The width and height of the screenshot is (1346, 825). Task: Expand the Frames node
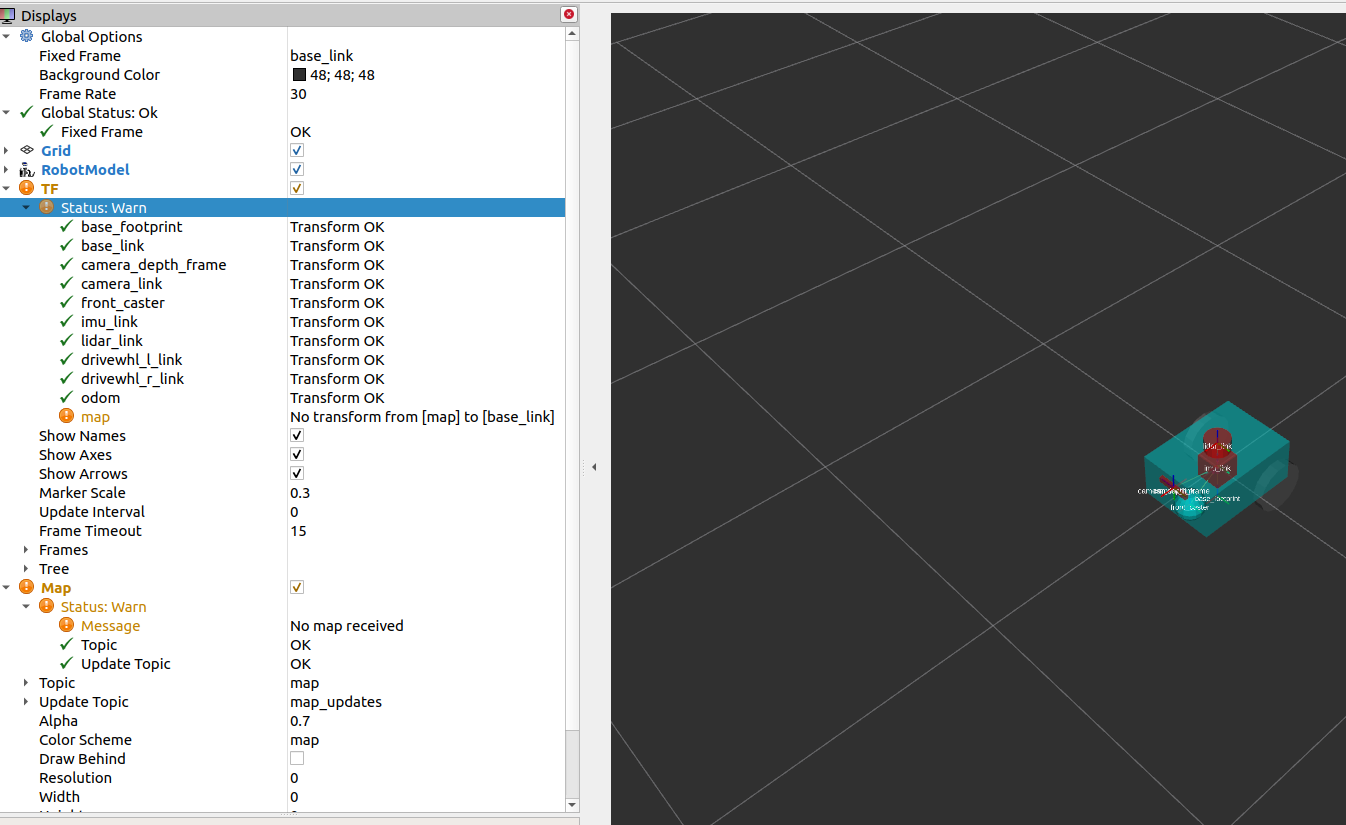(x=26, y=550)
